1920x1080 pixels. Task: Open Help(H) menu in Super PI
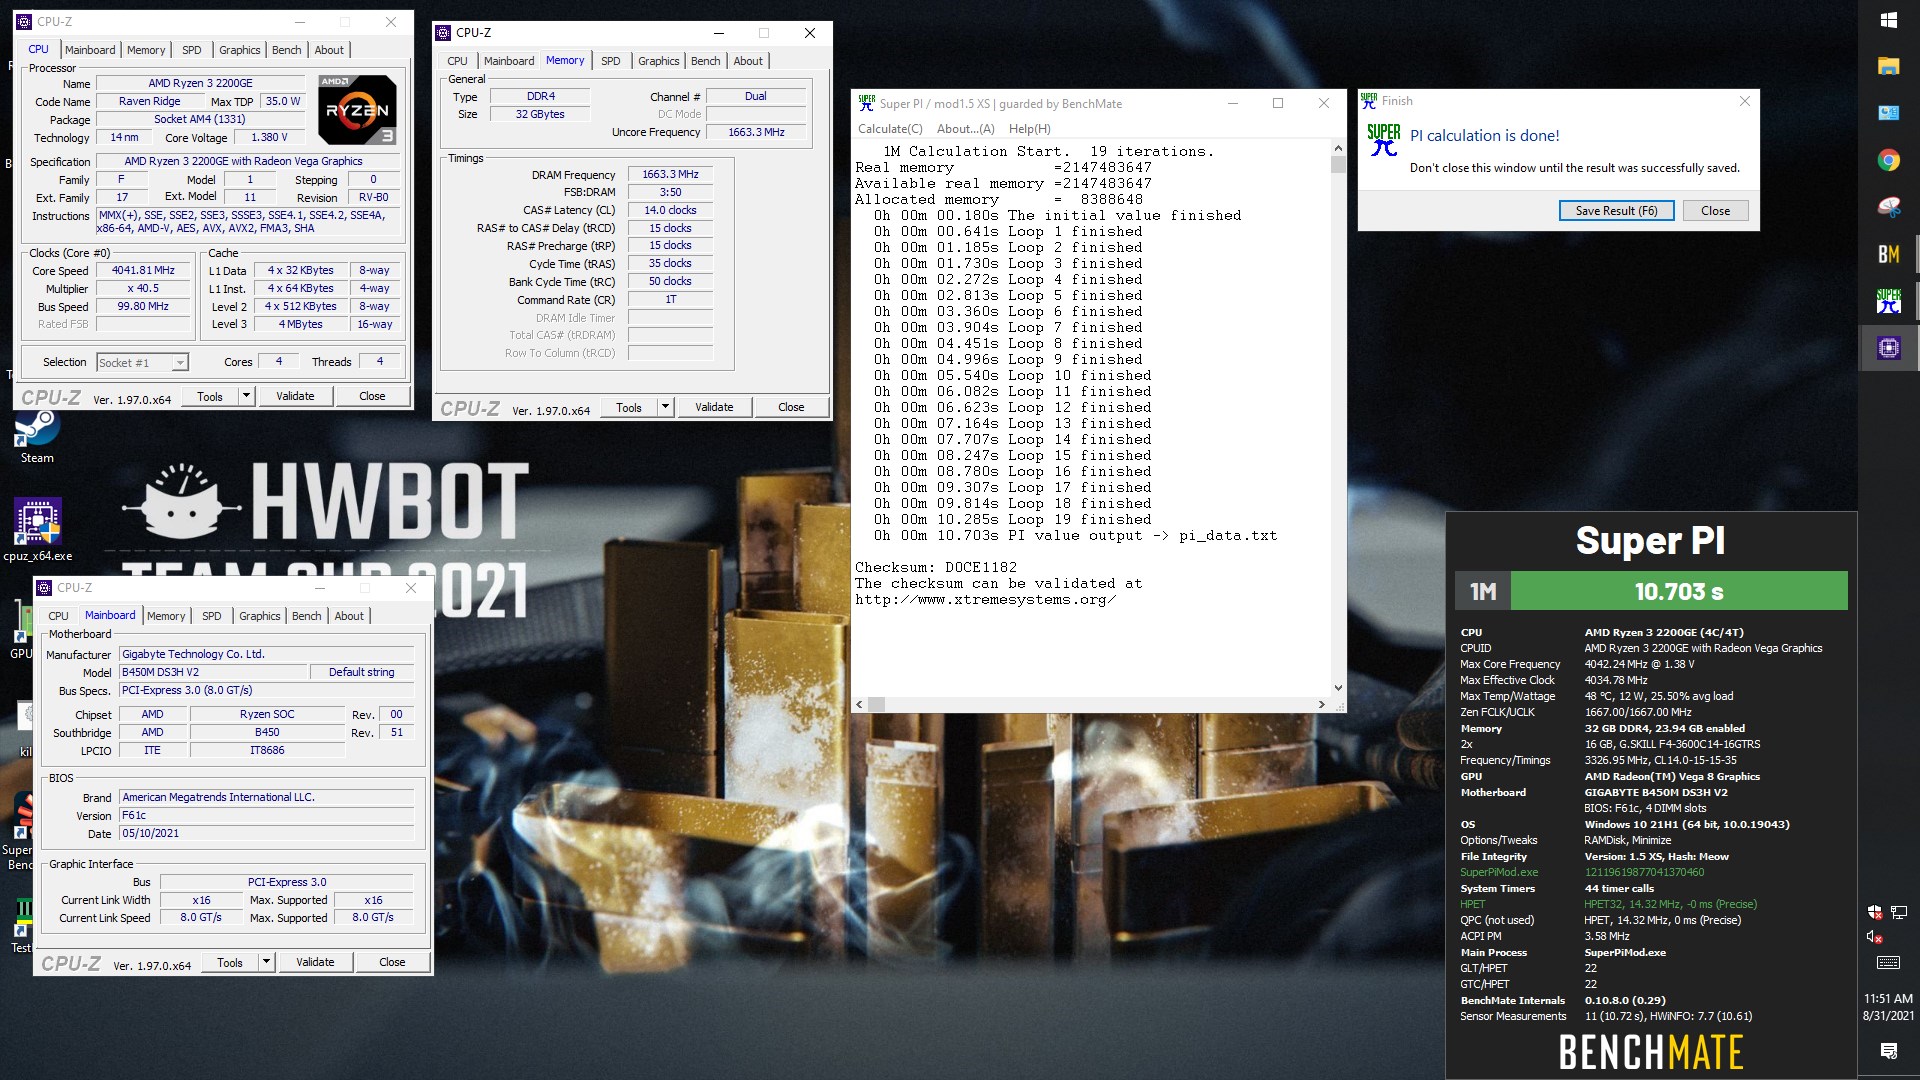coord(1029,129)
